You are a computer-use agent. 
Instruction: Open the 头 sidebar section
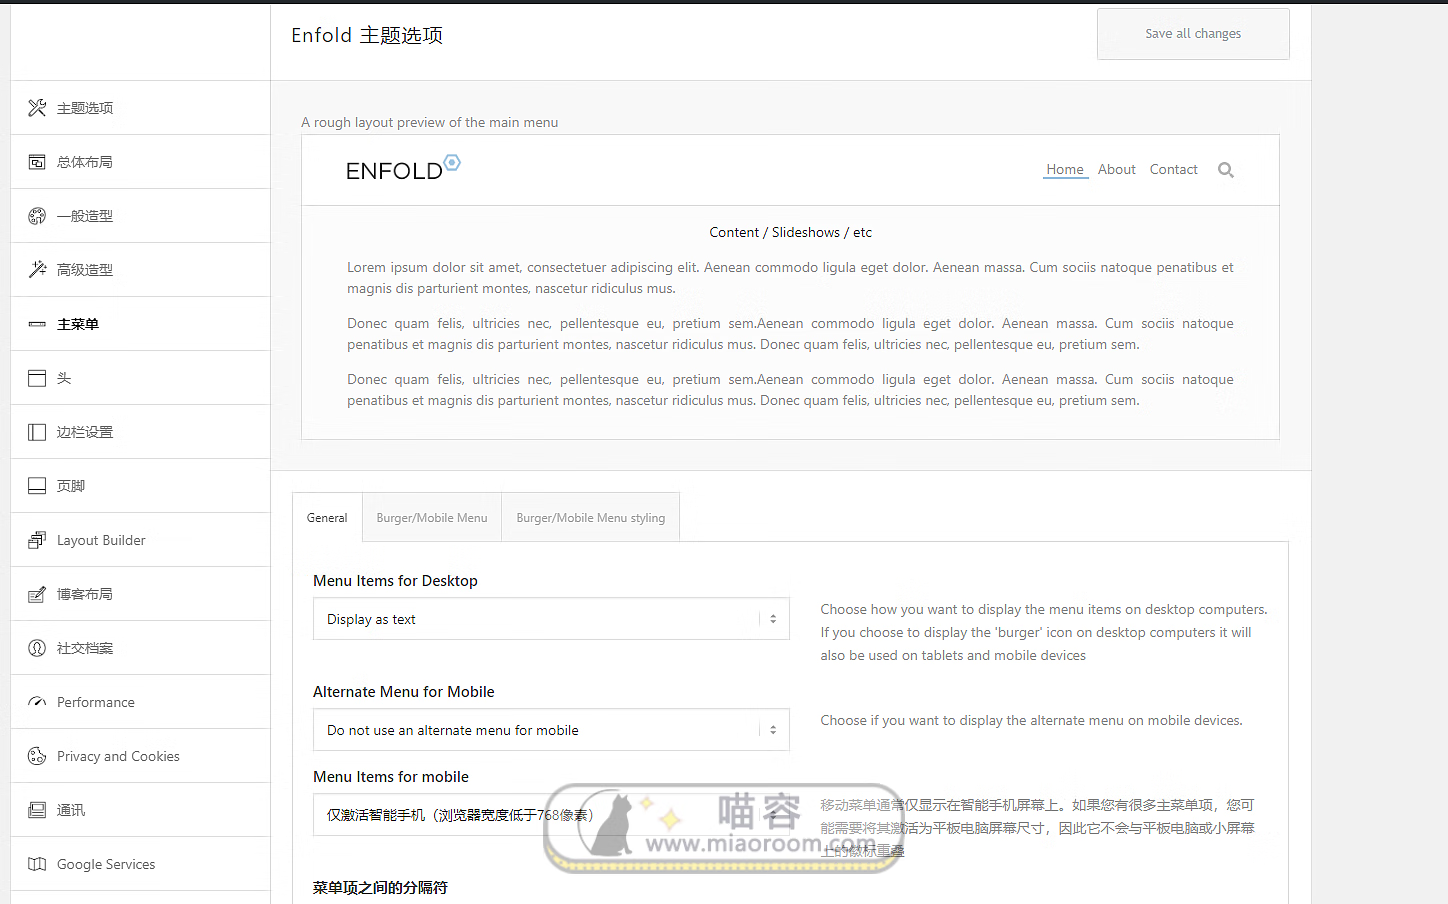point(140,378)
